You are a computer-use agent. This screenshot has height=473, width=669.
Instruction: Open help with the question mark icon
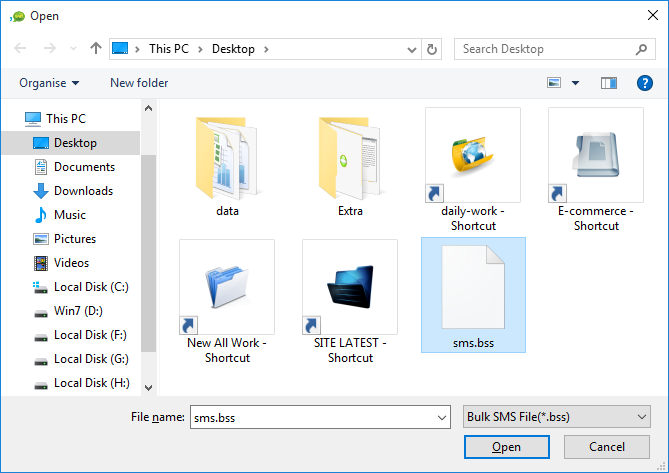coord(645,83)
